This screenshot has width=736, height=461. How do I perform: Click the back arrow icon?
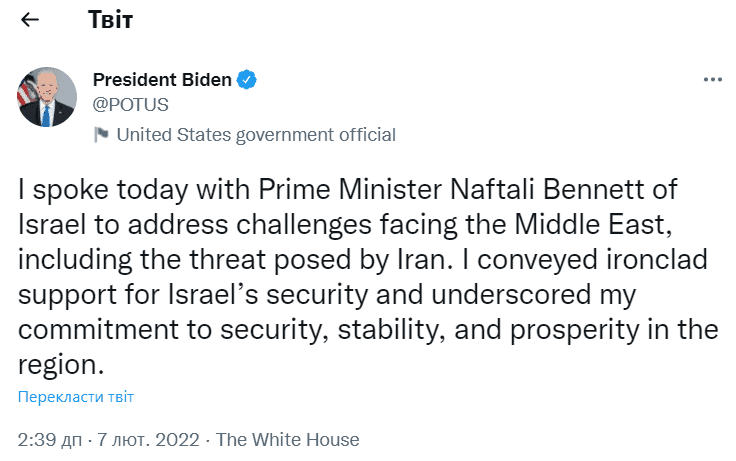coord(30,20)
